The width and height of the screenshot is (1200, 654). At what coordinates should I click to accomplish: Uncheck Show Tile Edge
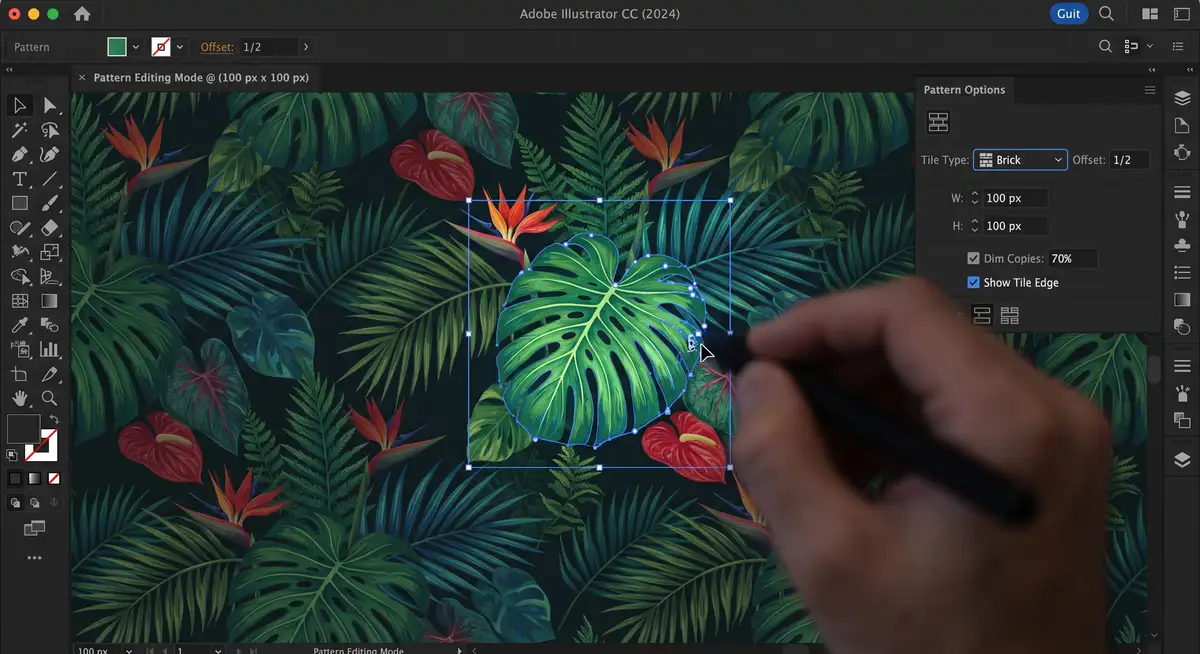[x=973, y=283]
